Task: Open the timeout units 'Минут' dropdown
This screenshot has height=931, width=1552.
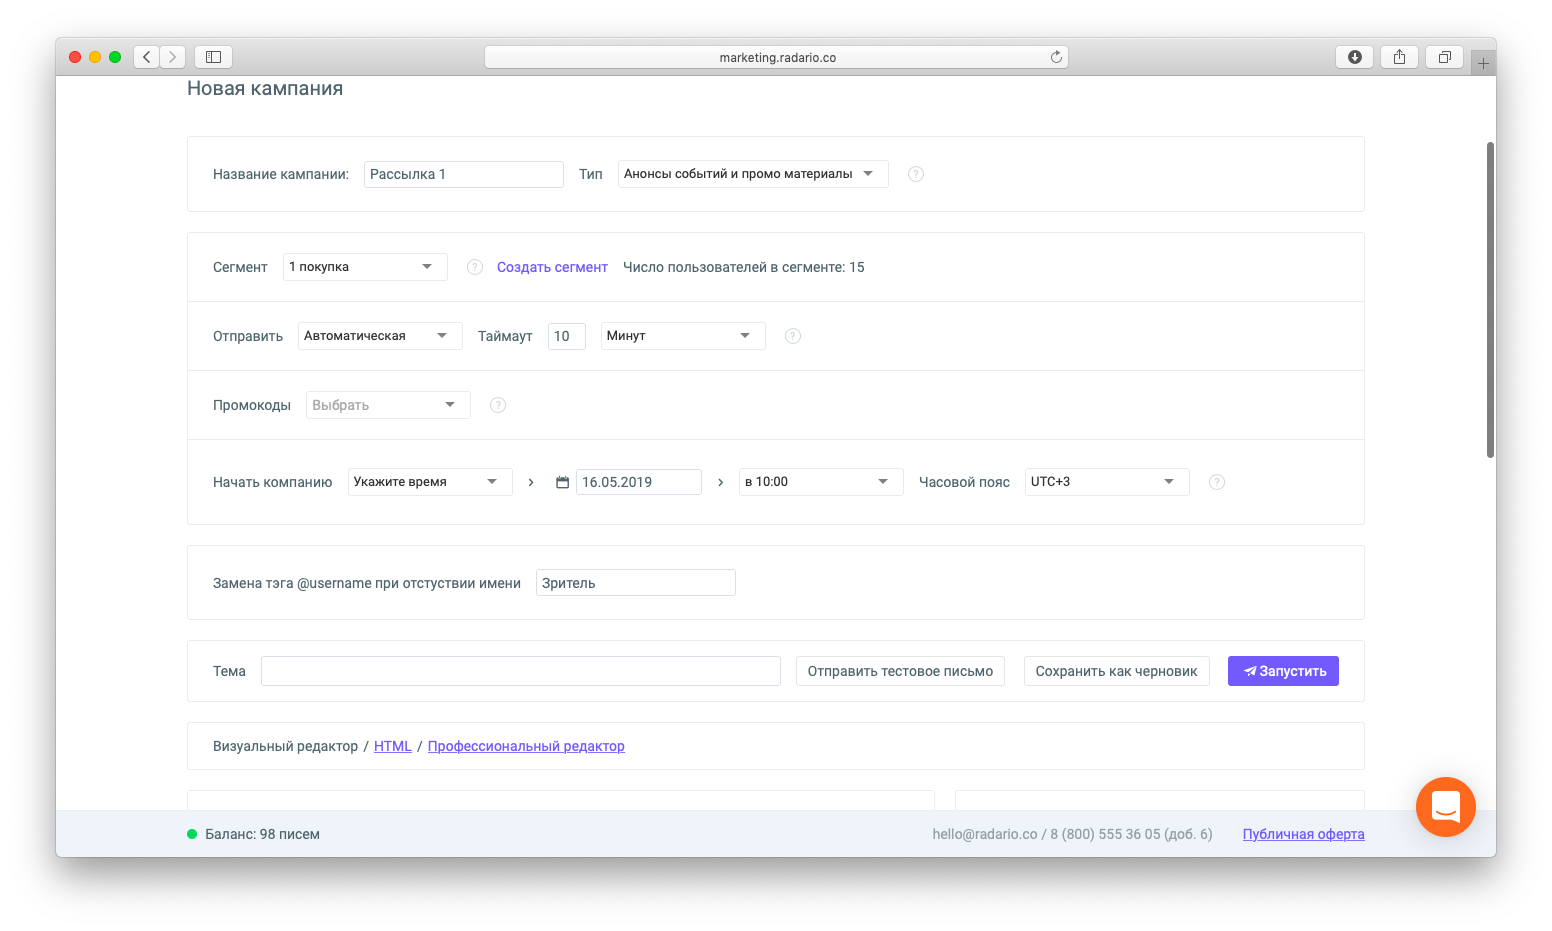Action: click(x=683, y=336)
